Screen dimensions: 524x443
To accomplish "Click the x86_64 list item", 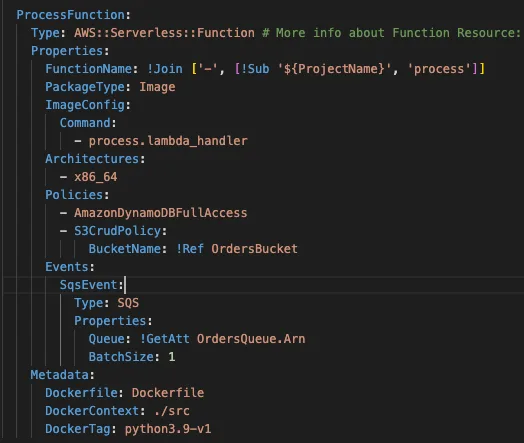I will pos(96,177).
